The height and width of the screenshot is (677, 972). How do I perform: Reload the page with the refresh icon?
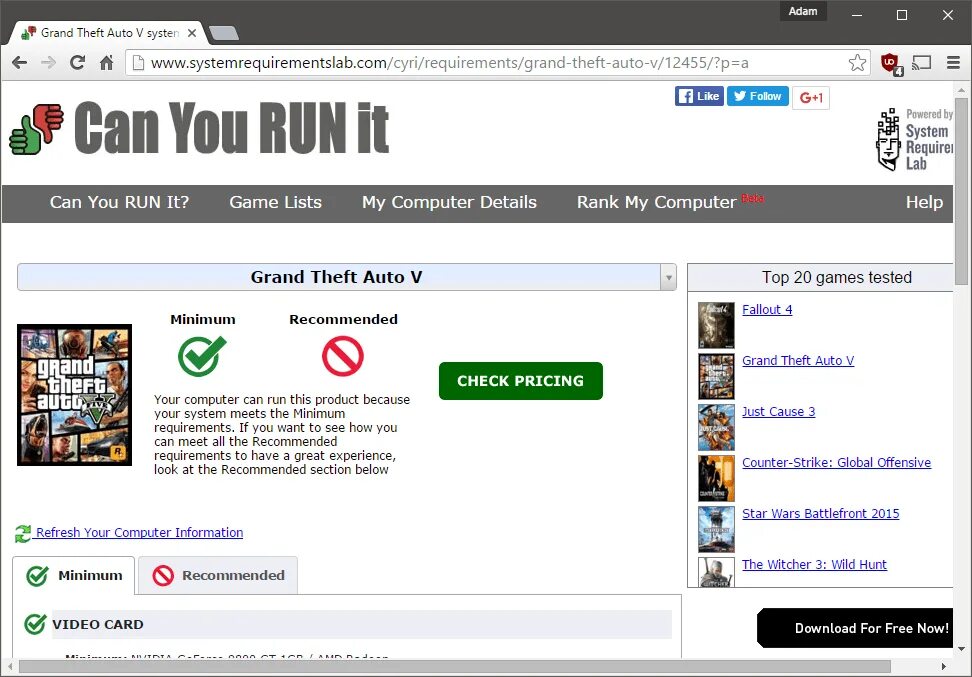(x=77, y=63)
